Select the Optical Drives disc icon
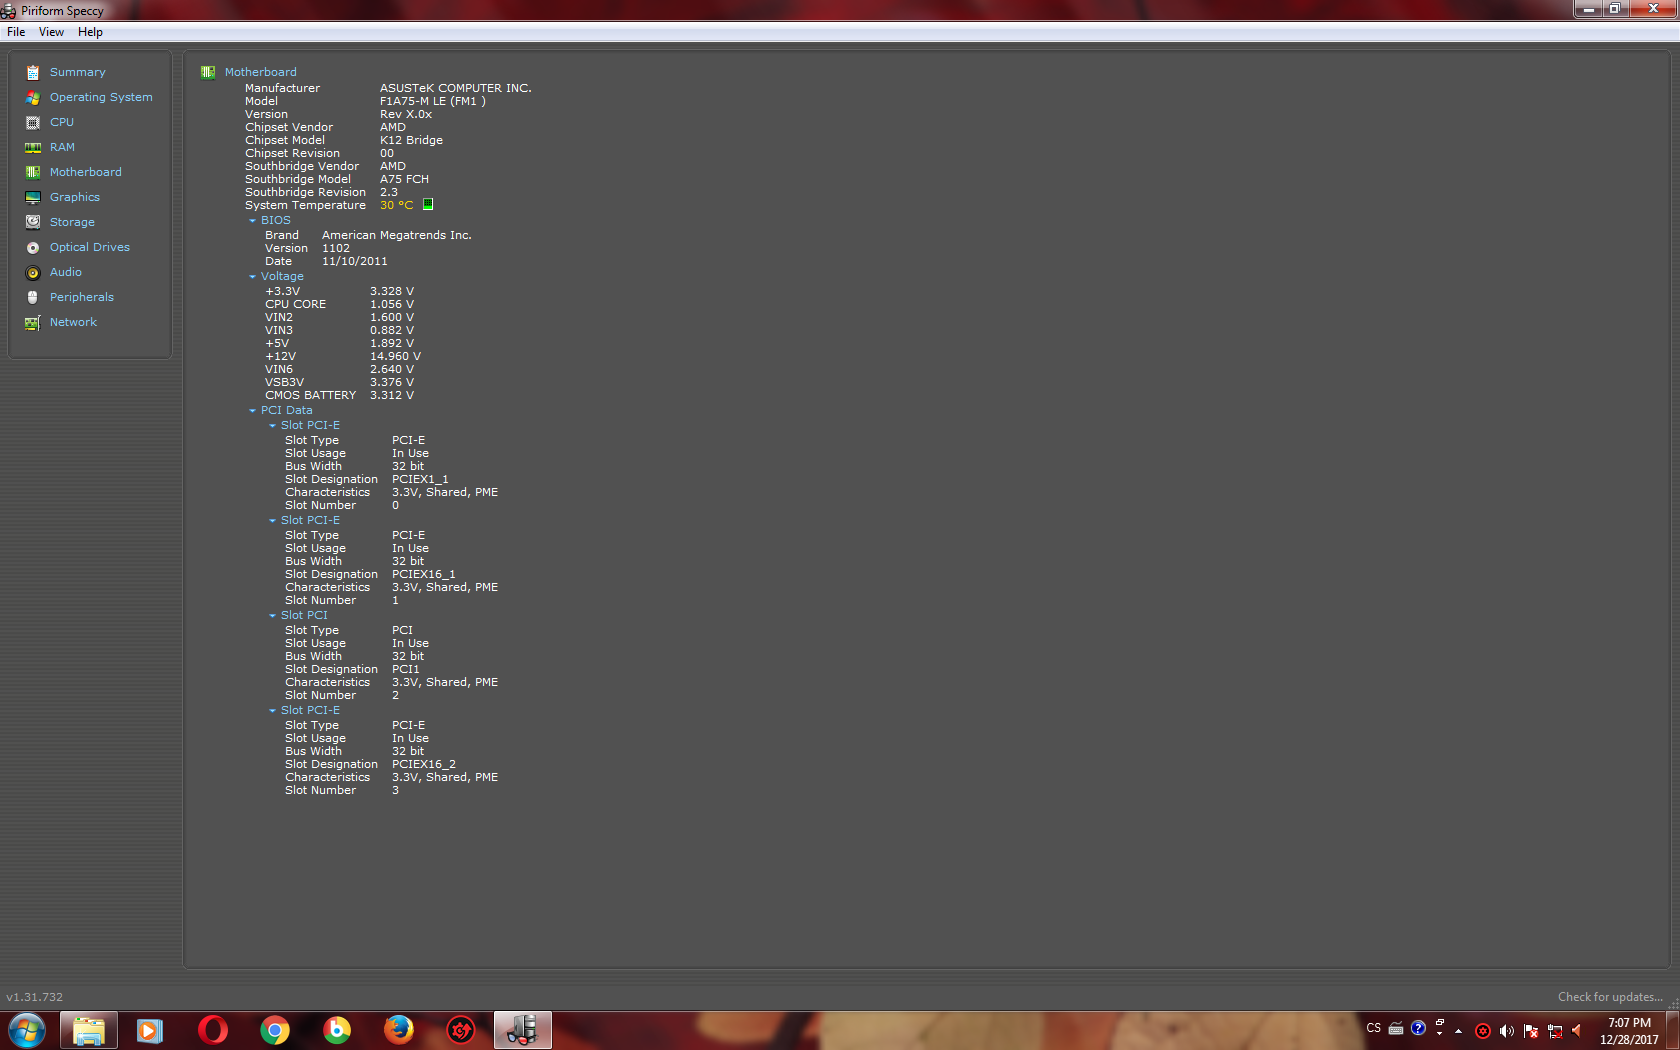 [x=33, y=247]
